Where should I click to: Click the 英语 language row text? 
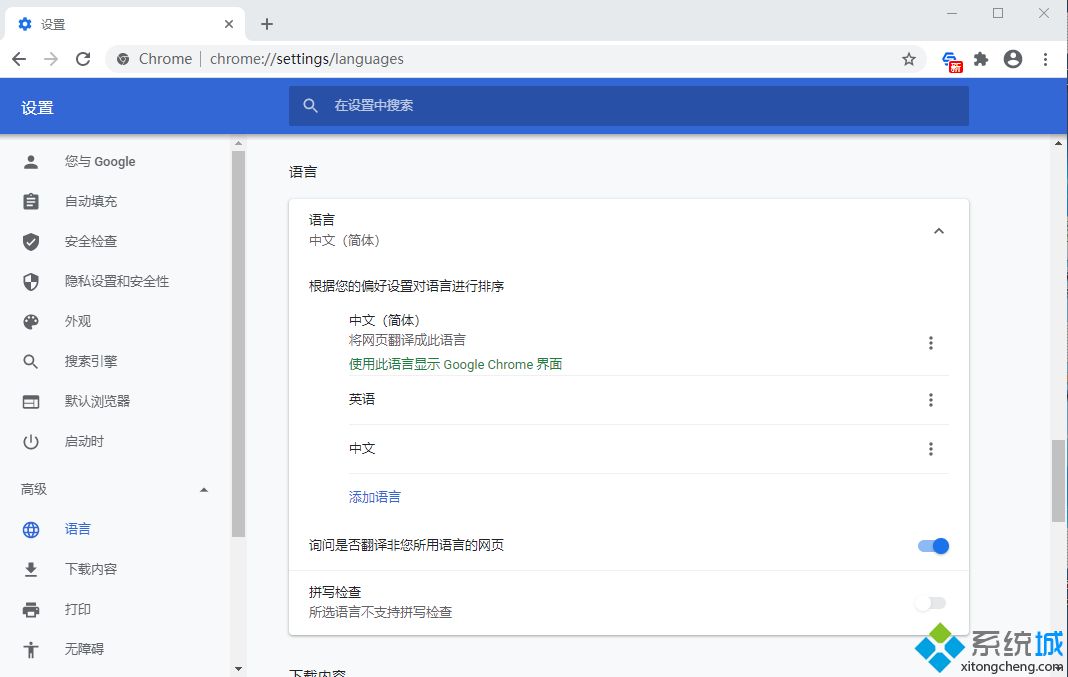362,399
